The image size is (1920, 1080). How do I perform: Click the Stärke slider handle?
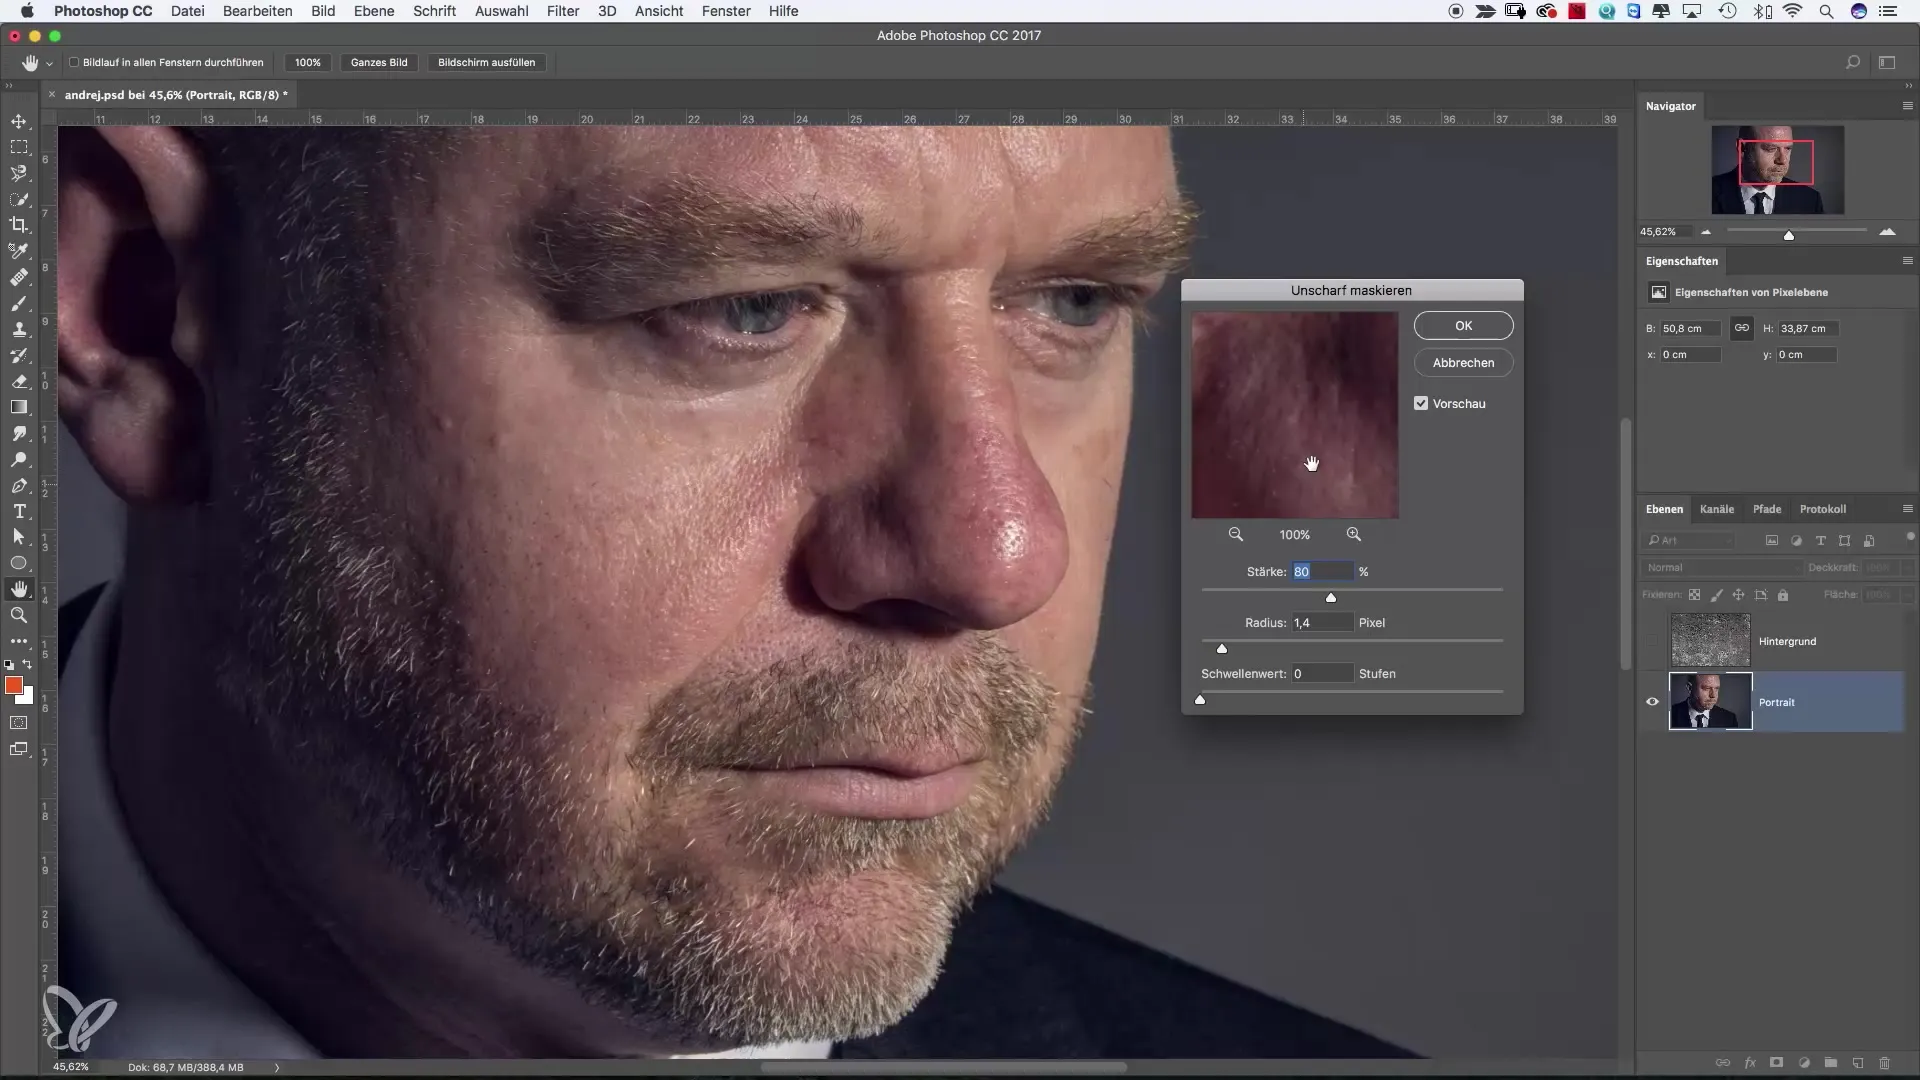pos(1331,598)
